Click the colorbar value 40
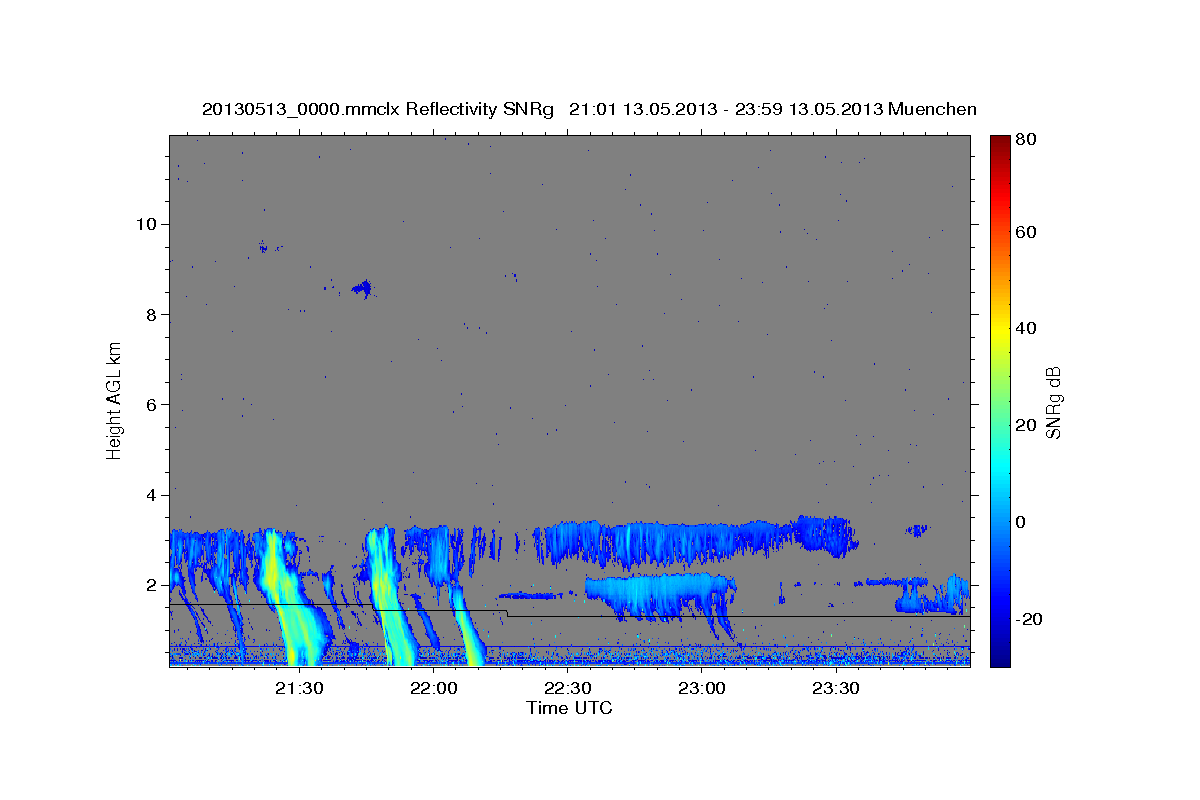The width and height of the screenshot is (1200, 800). tap(1028, 329)
